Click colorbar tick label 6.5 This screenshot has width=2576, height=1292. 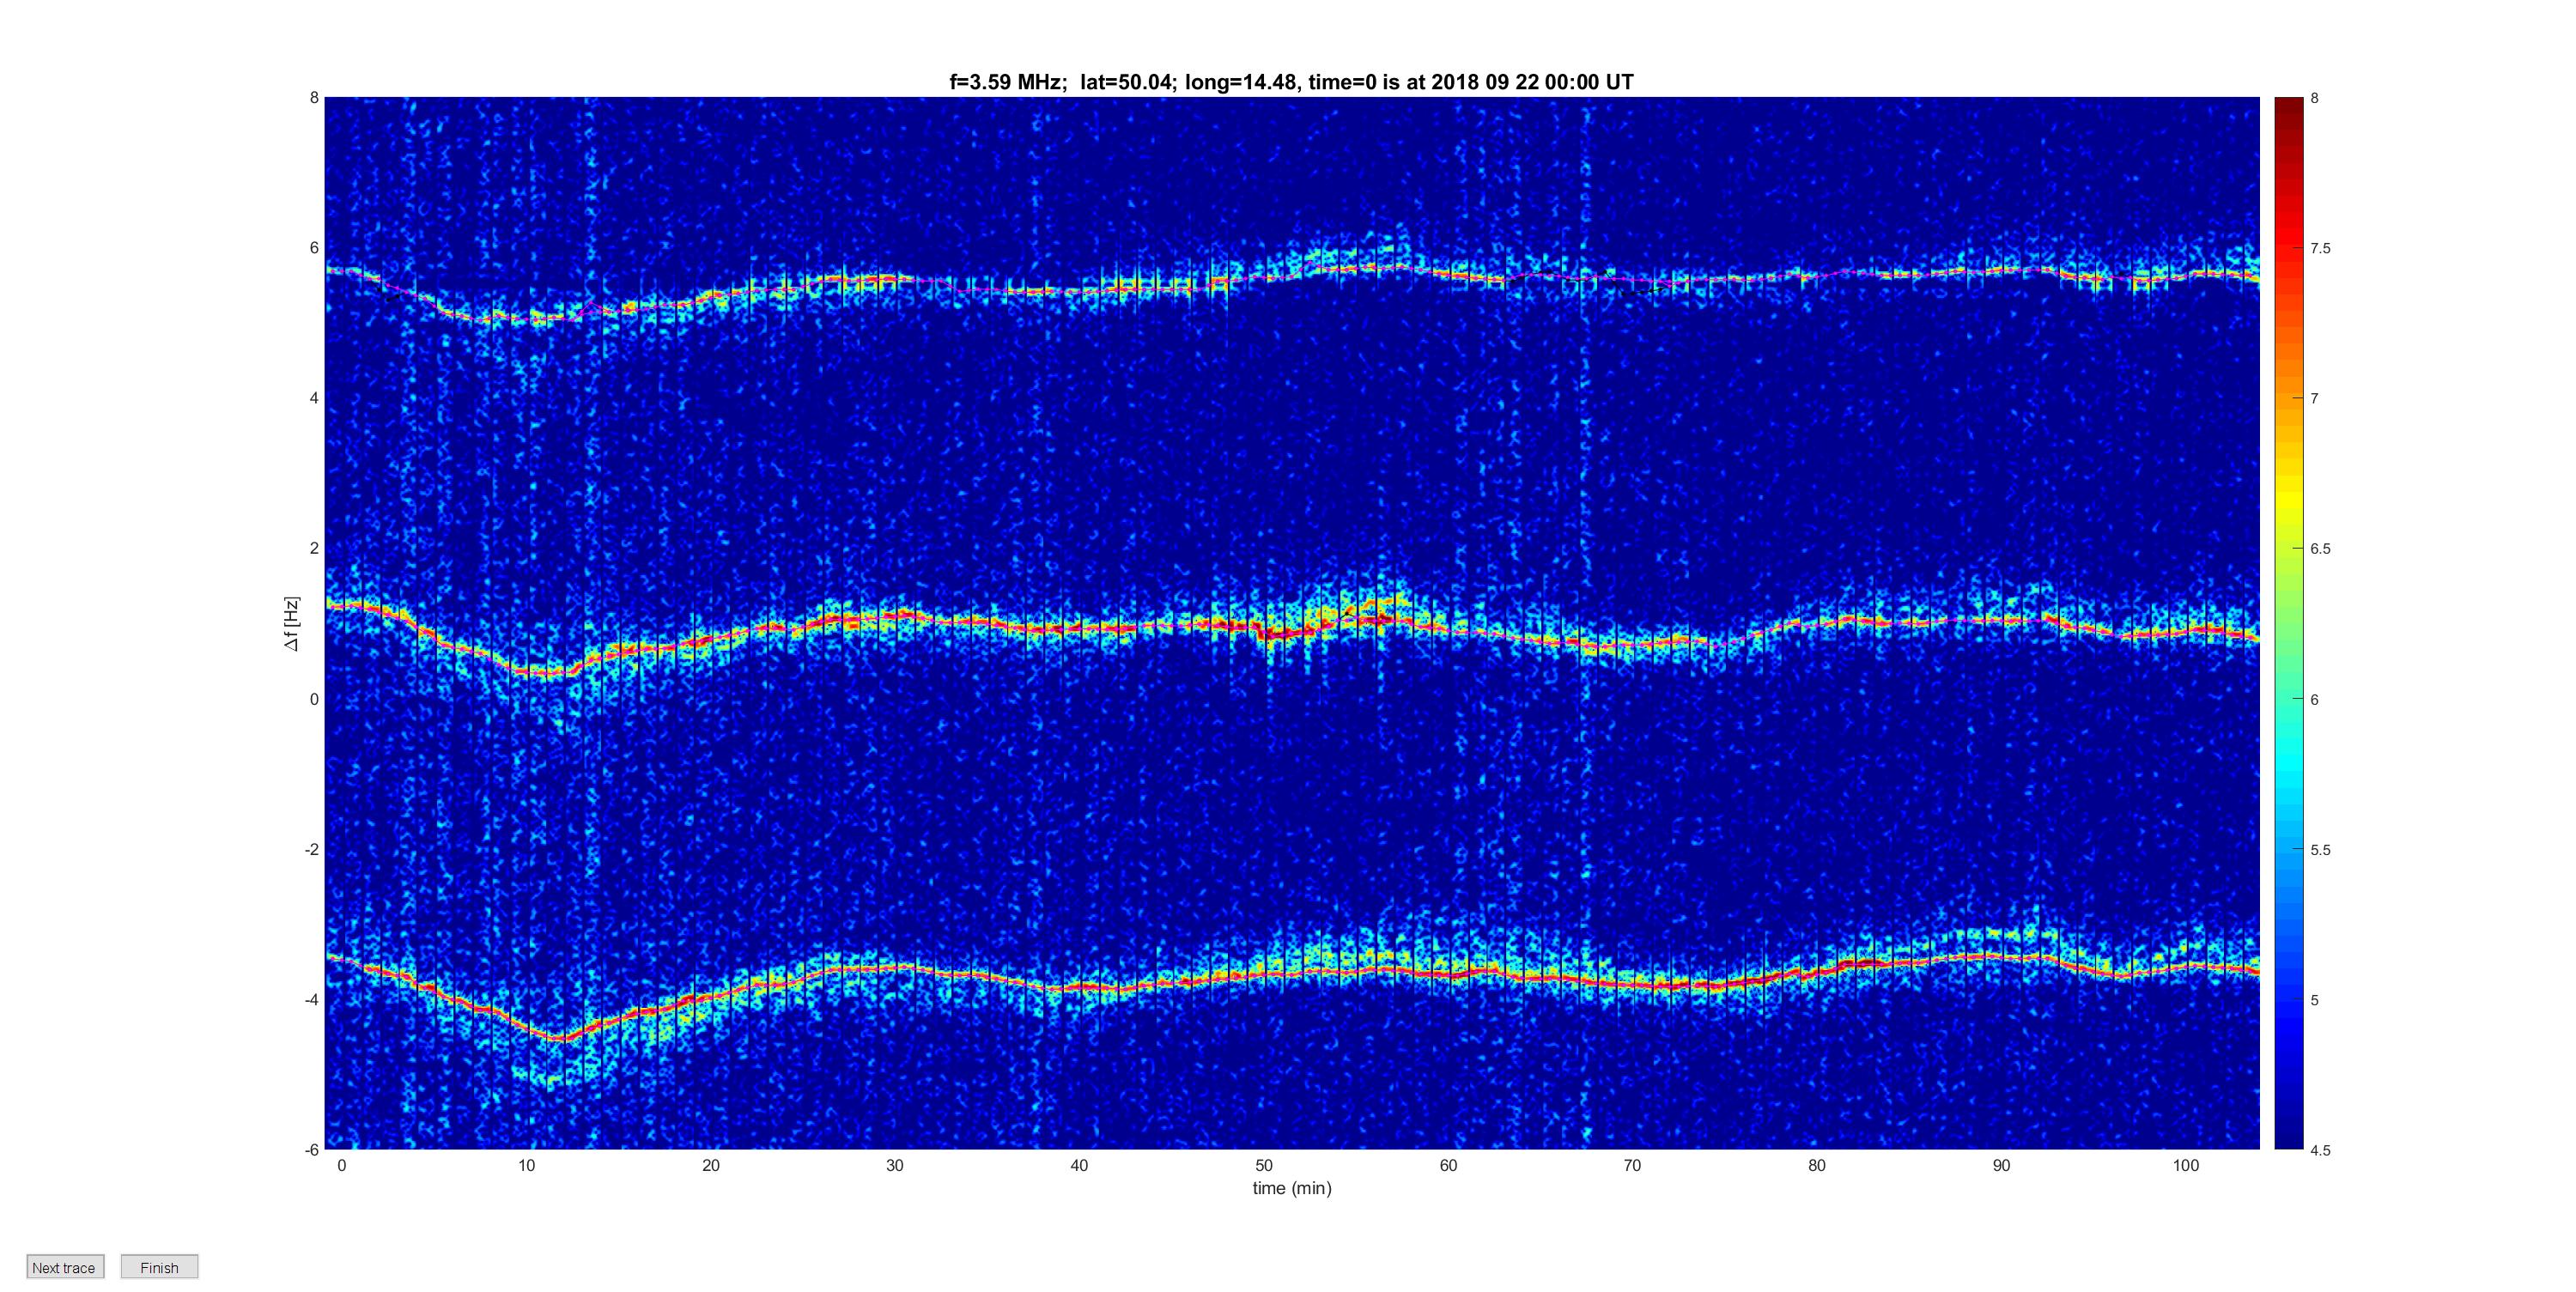[2320, 548]
